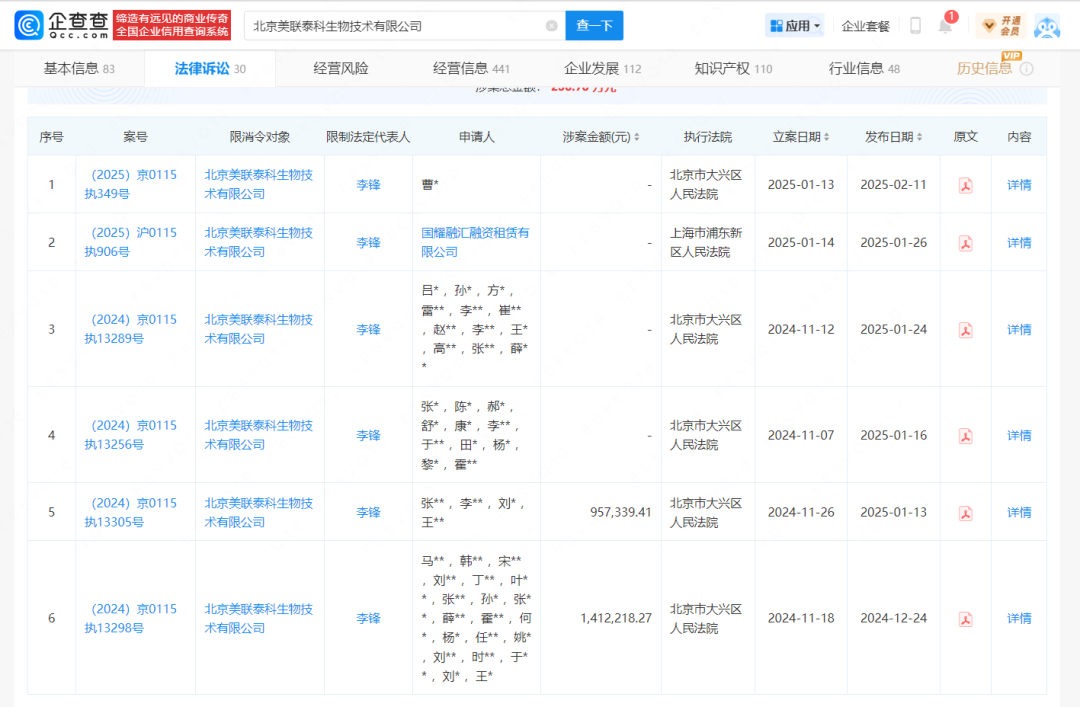
Task: Open 详情 for row 2
Action: tap(1019, 243)
